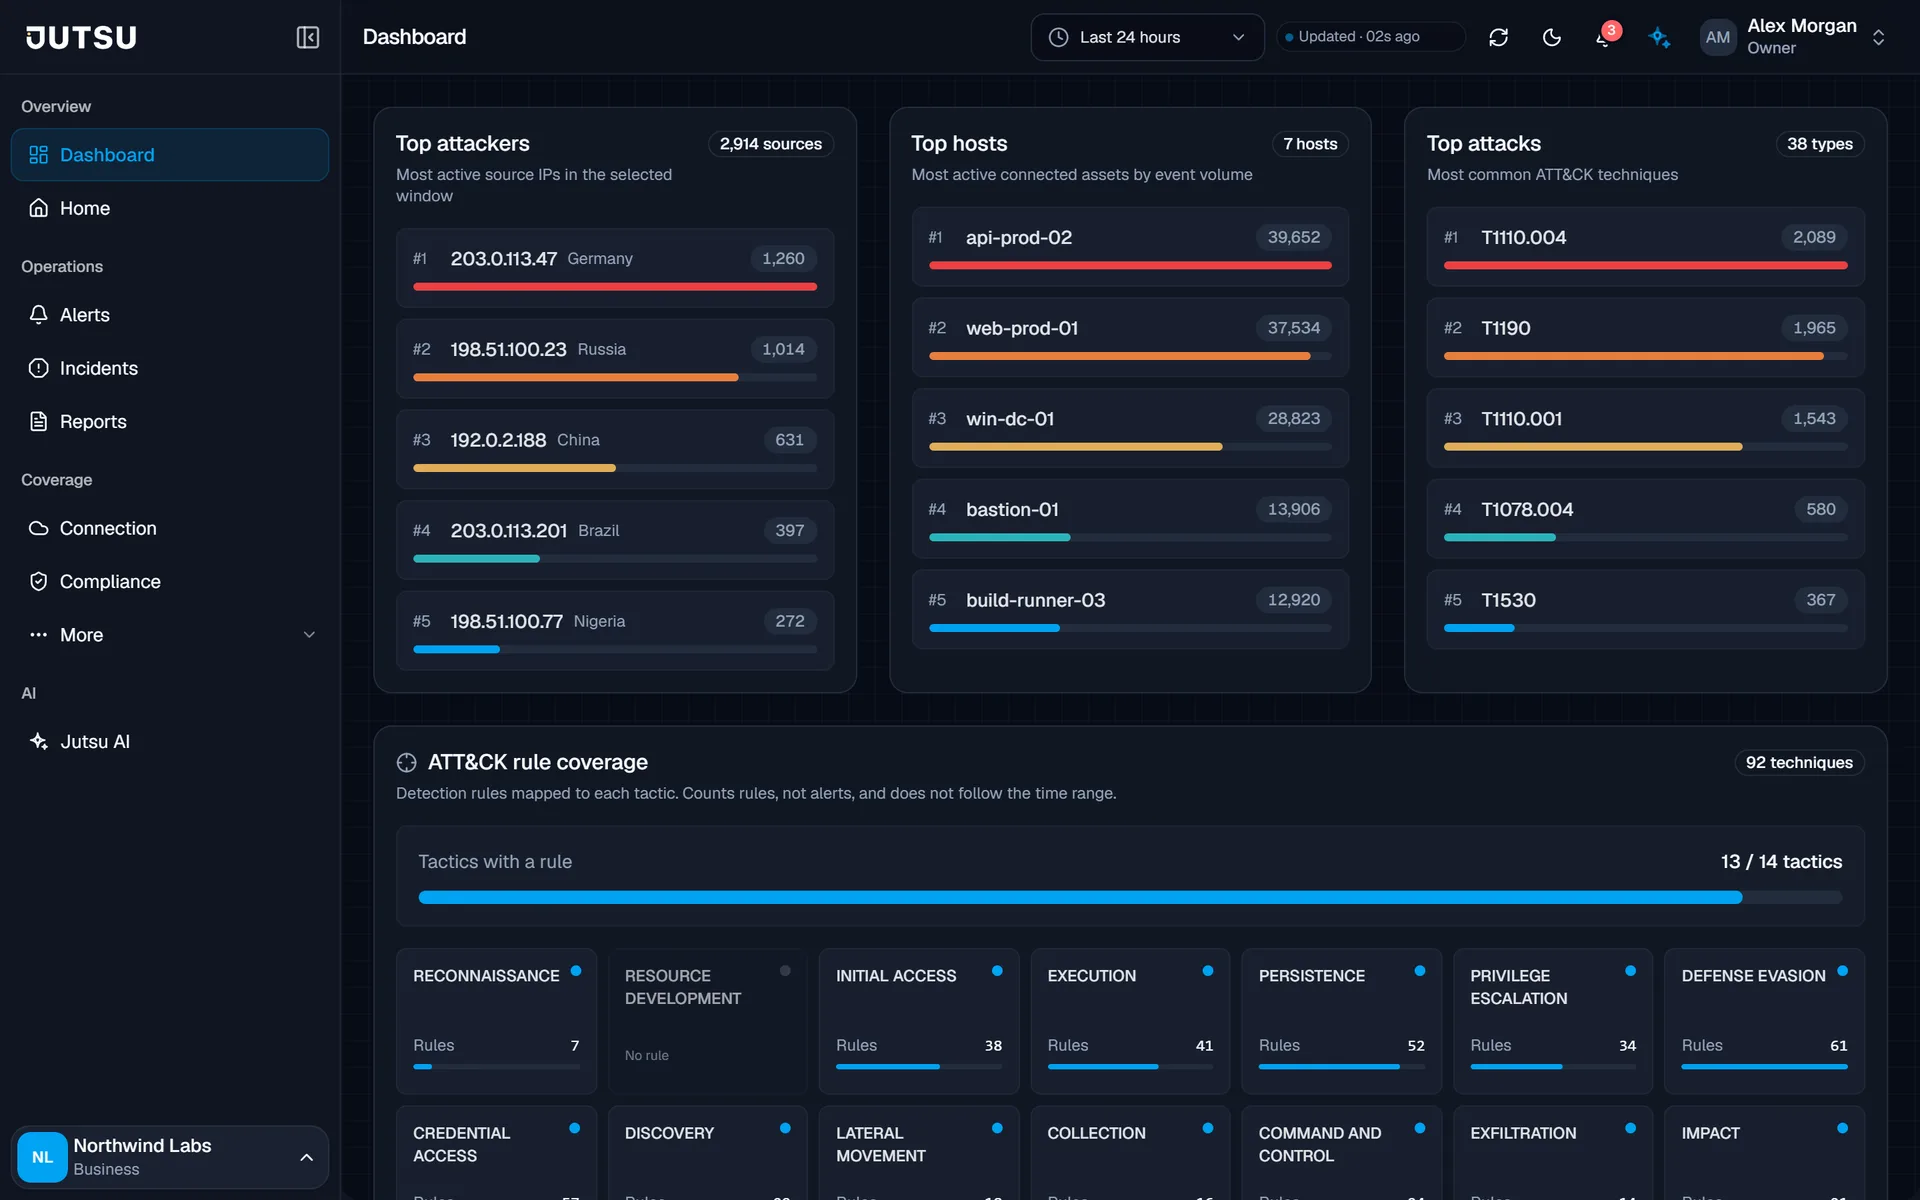The image size is (1920, 1200).
Task: Go to Home in sidebar
Action: (170, 208)
